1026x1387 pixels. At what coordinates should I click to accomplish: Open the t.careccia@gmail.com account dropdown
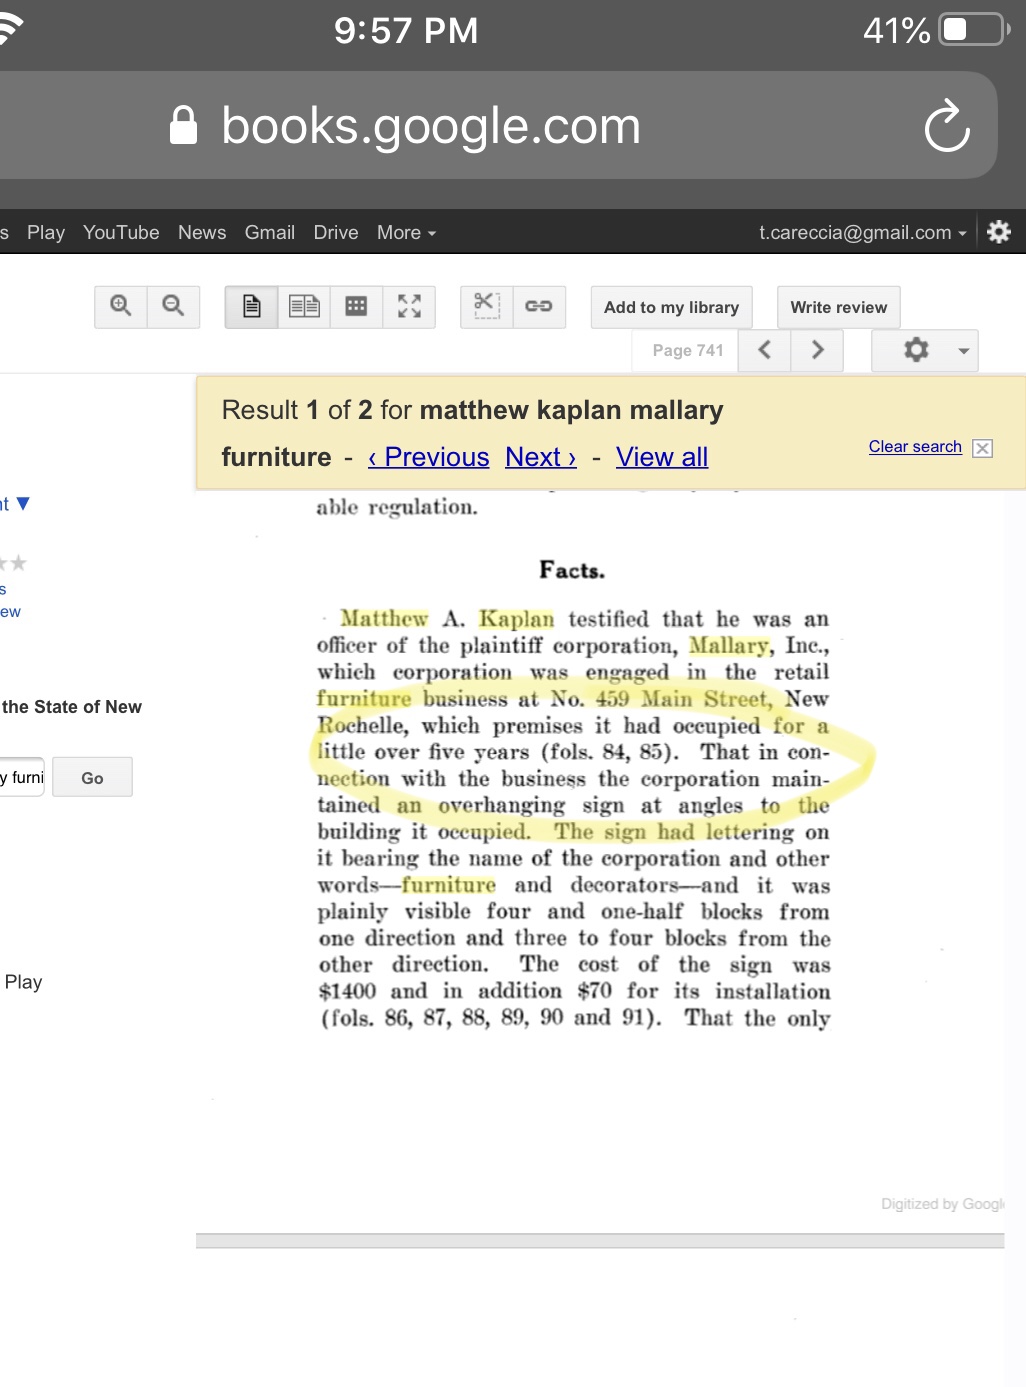click(862, 233)
